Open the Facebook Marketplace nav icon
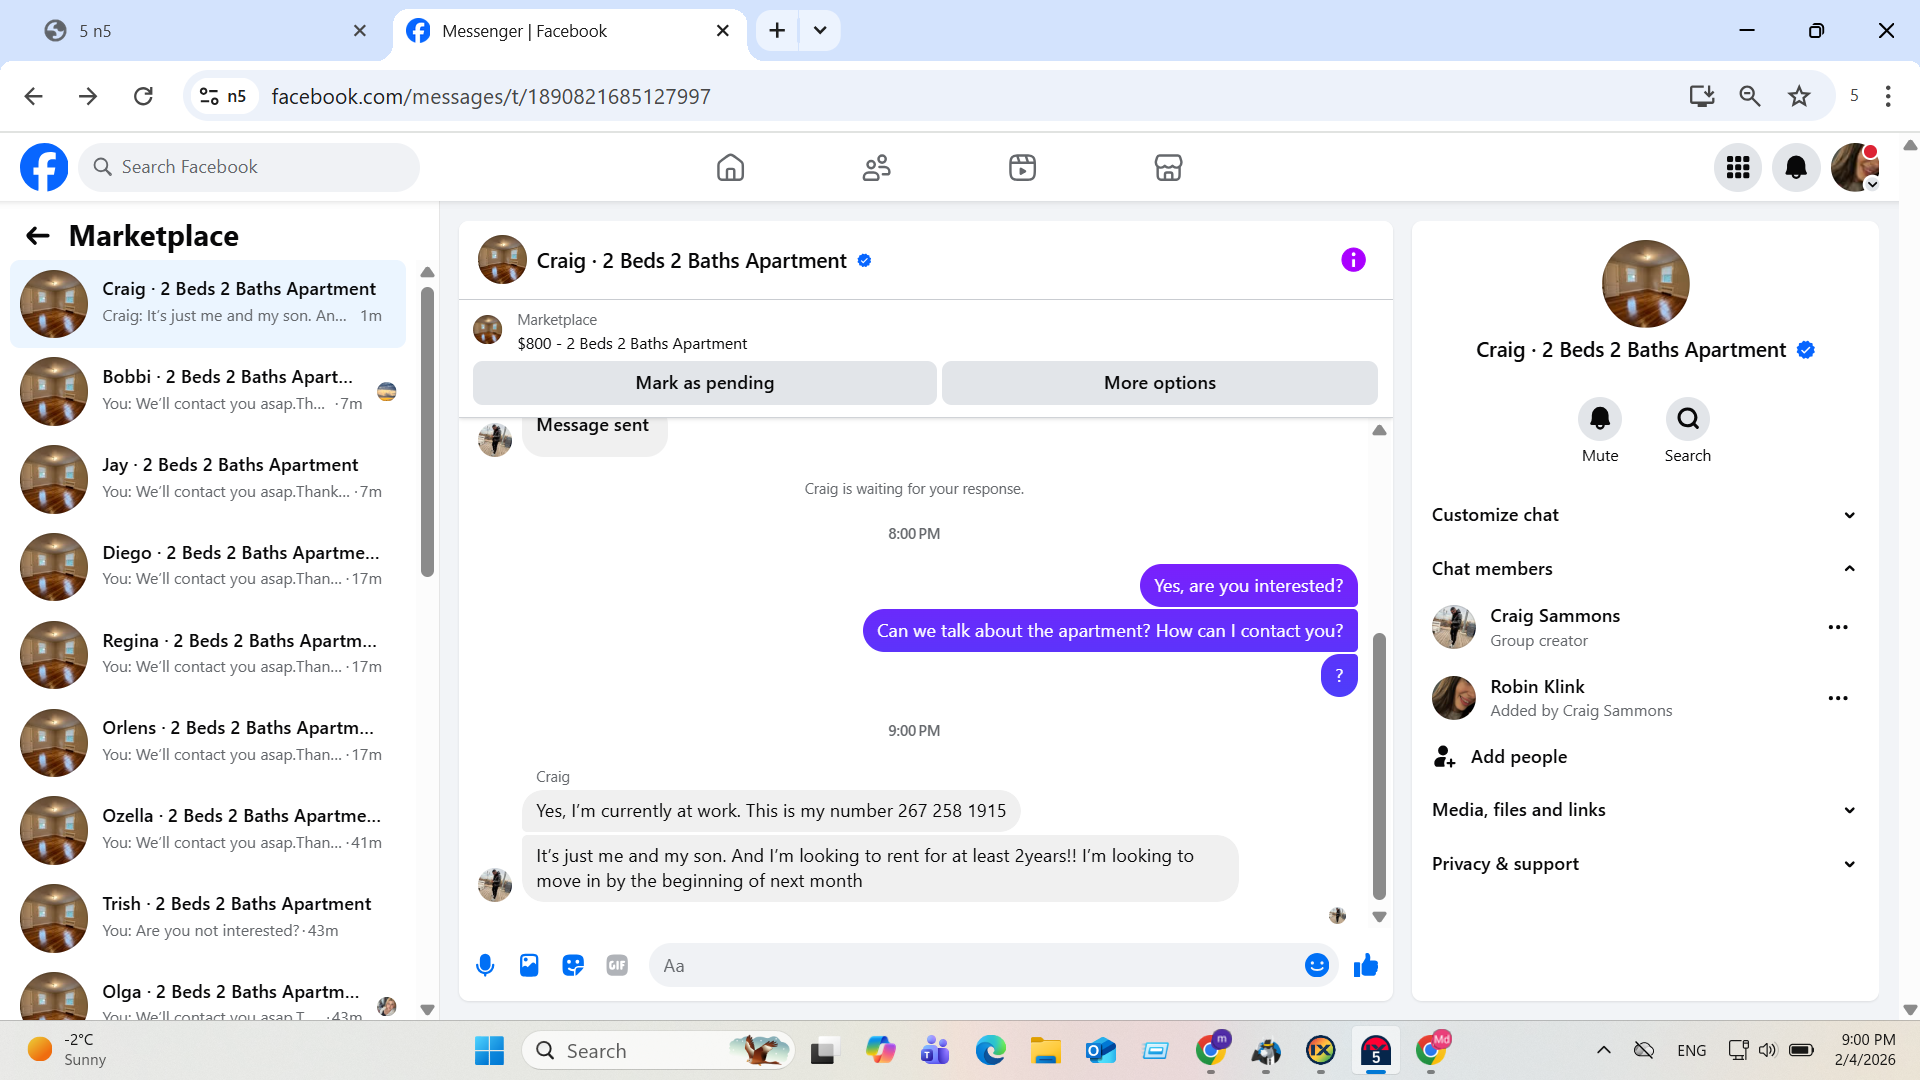 [1168, 167]
